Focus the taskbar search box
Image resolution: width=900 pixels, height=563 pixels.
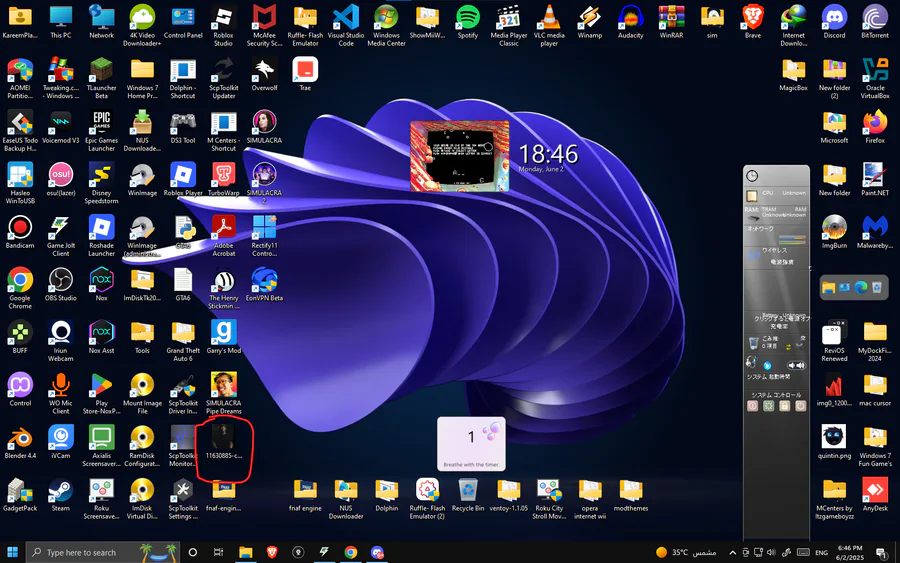pos(103,552)
